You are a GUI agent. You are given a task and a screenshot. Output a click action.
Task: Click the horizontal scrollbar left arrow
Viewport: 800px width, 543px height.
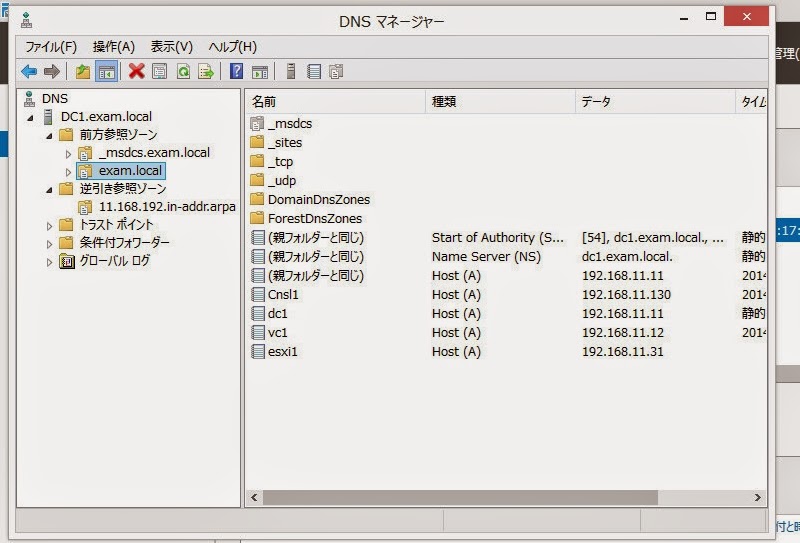click(254, 498)
